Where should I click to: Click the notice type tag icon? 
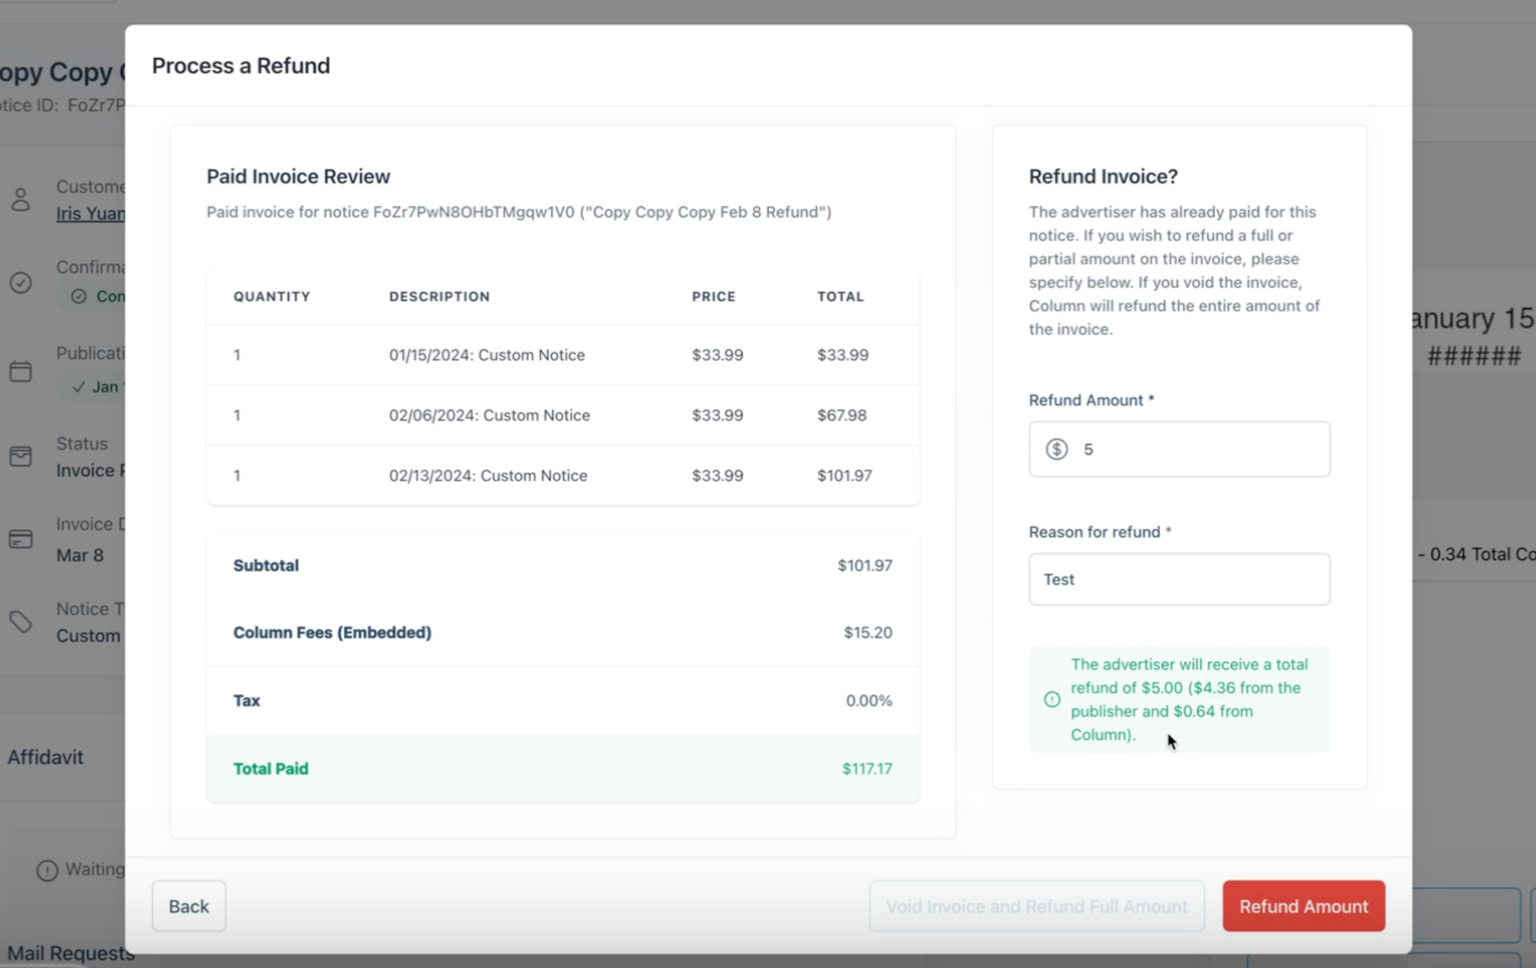click(21, 622)
